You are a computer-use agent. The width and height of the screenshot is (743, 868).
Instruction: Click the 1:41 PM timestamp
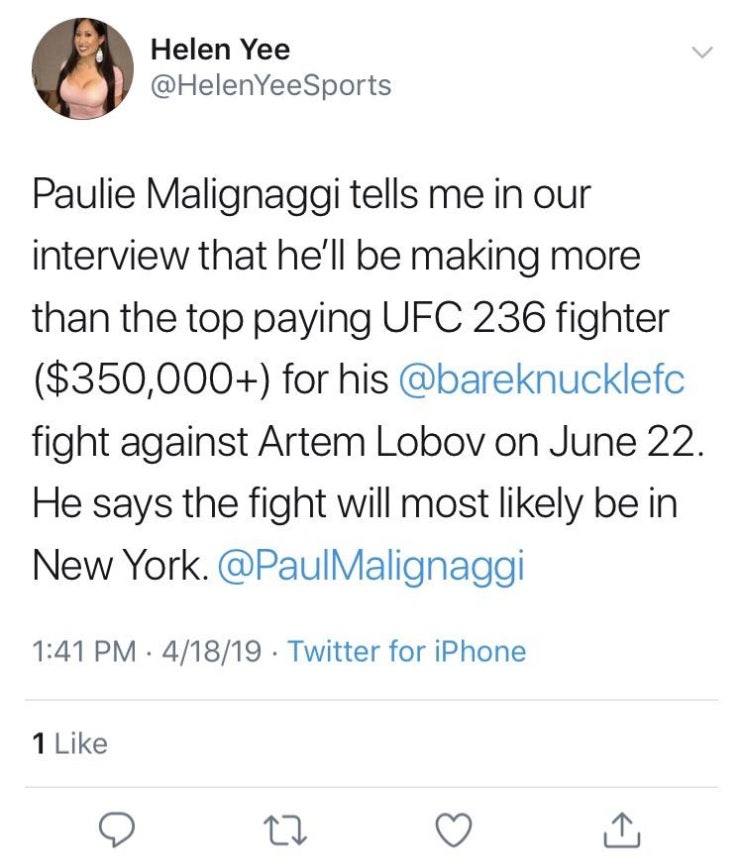pos(84,652)
